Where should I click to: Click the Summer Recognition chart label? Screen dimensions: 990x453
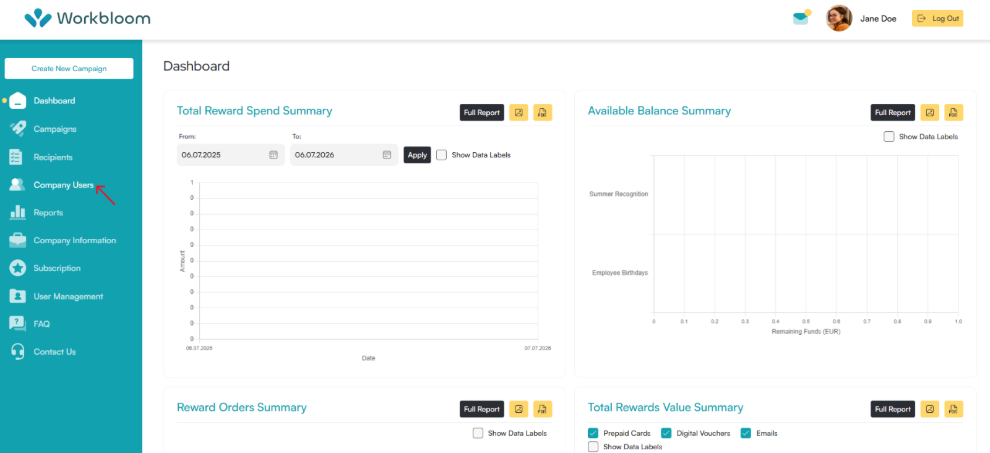[x=619, y=194]
